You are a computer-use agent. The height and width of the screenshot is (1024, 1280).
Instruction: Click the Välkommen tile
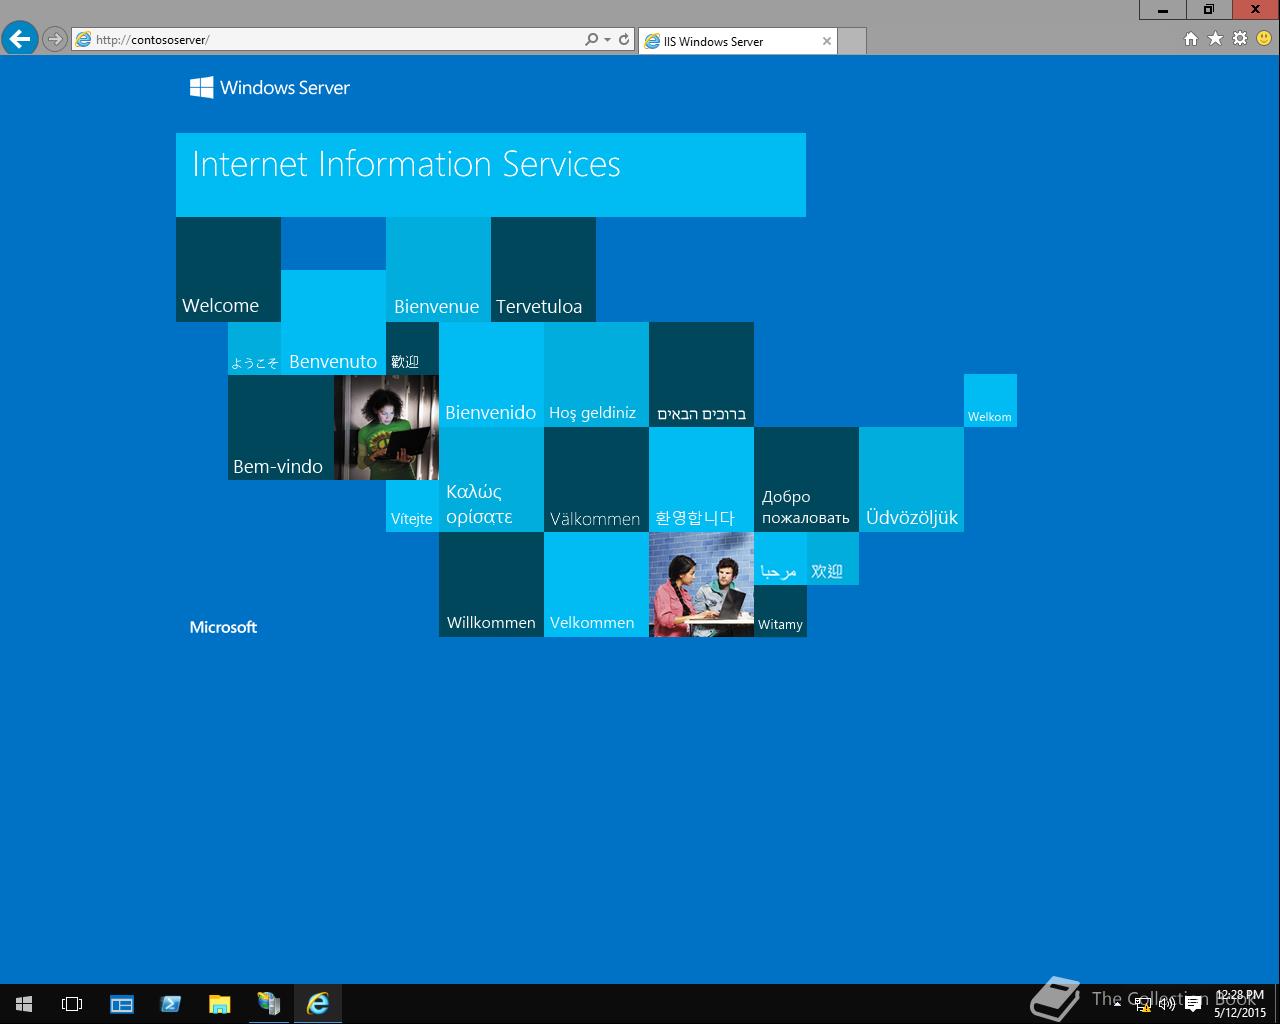tap(596, 480)
